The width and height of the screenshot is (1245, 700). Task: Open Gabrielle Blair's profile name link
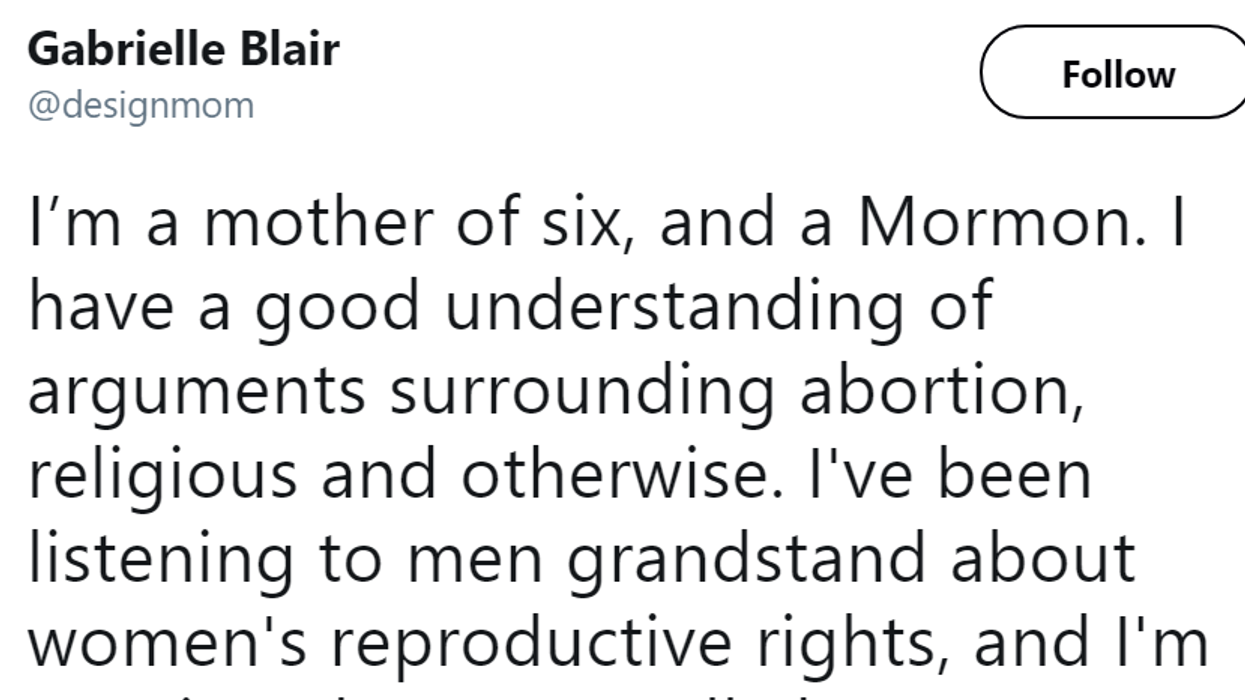(x=183, y=50)
